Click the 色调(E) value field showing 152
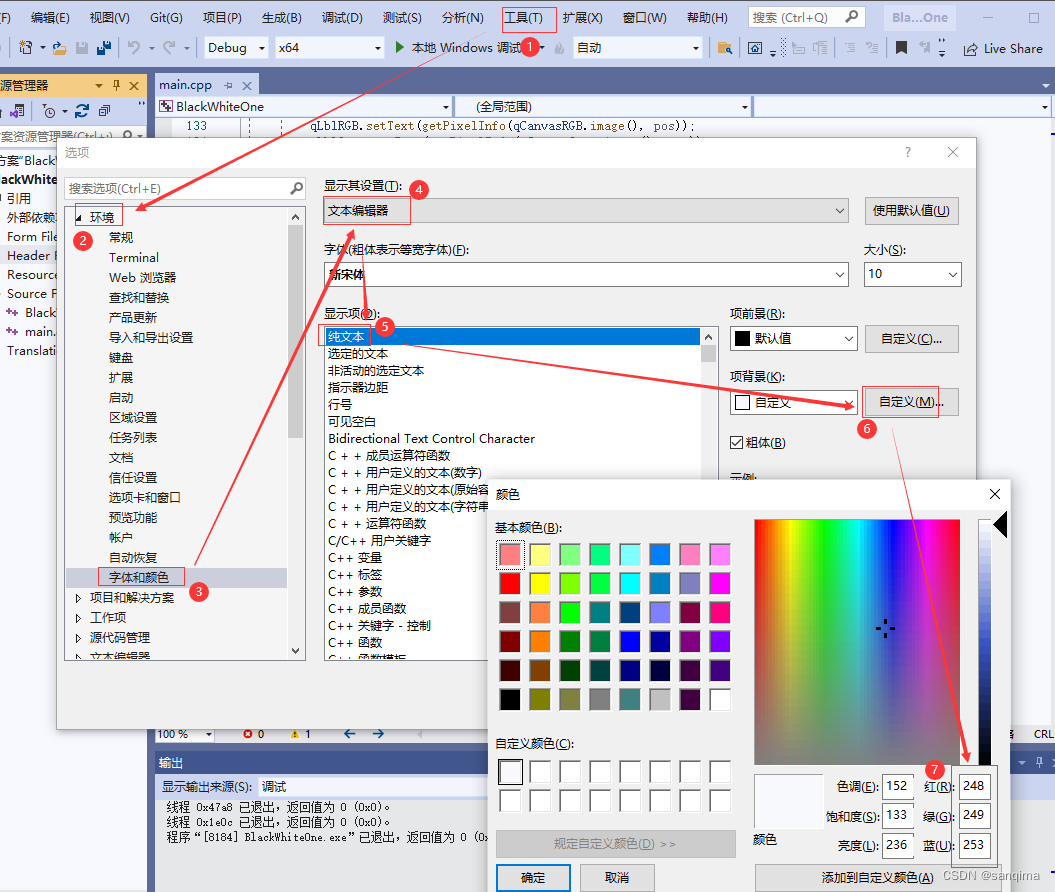Image resolution: width=1055 pixels, height=892 pixels. (x=898, y=786)
